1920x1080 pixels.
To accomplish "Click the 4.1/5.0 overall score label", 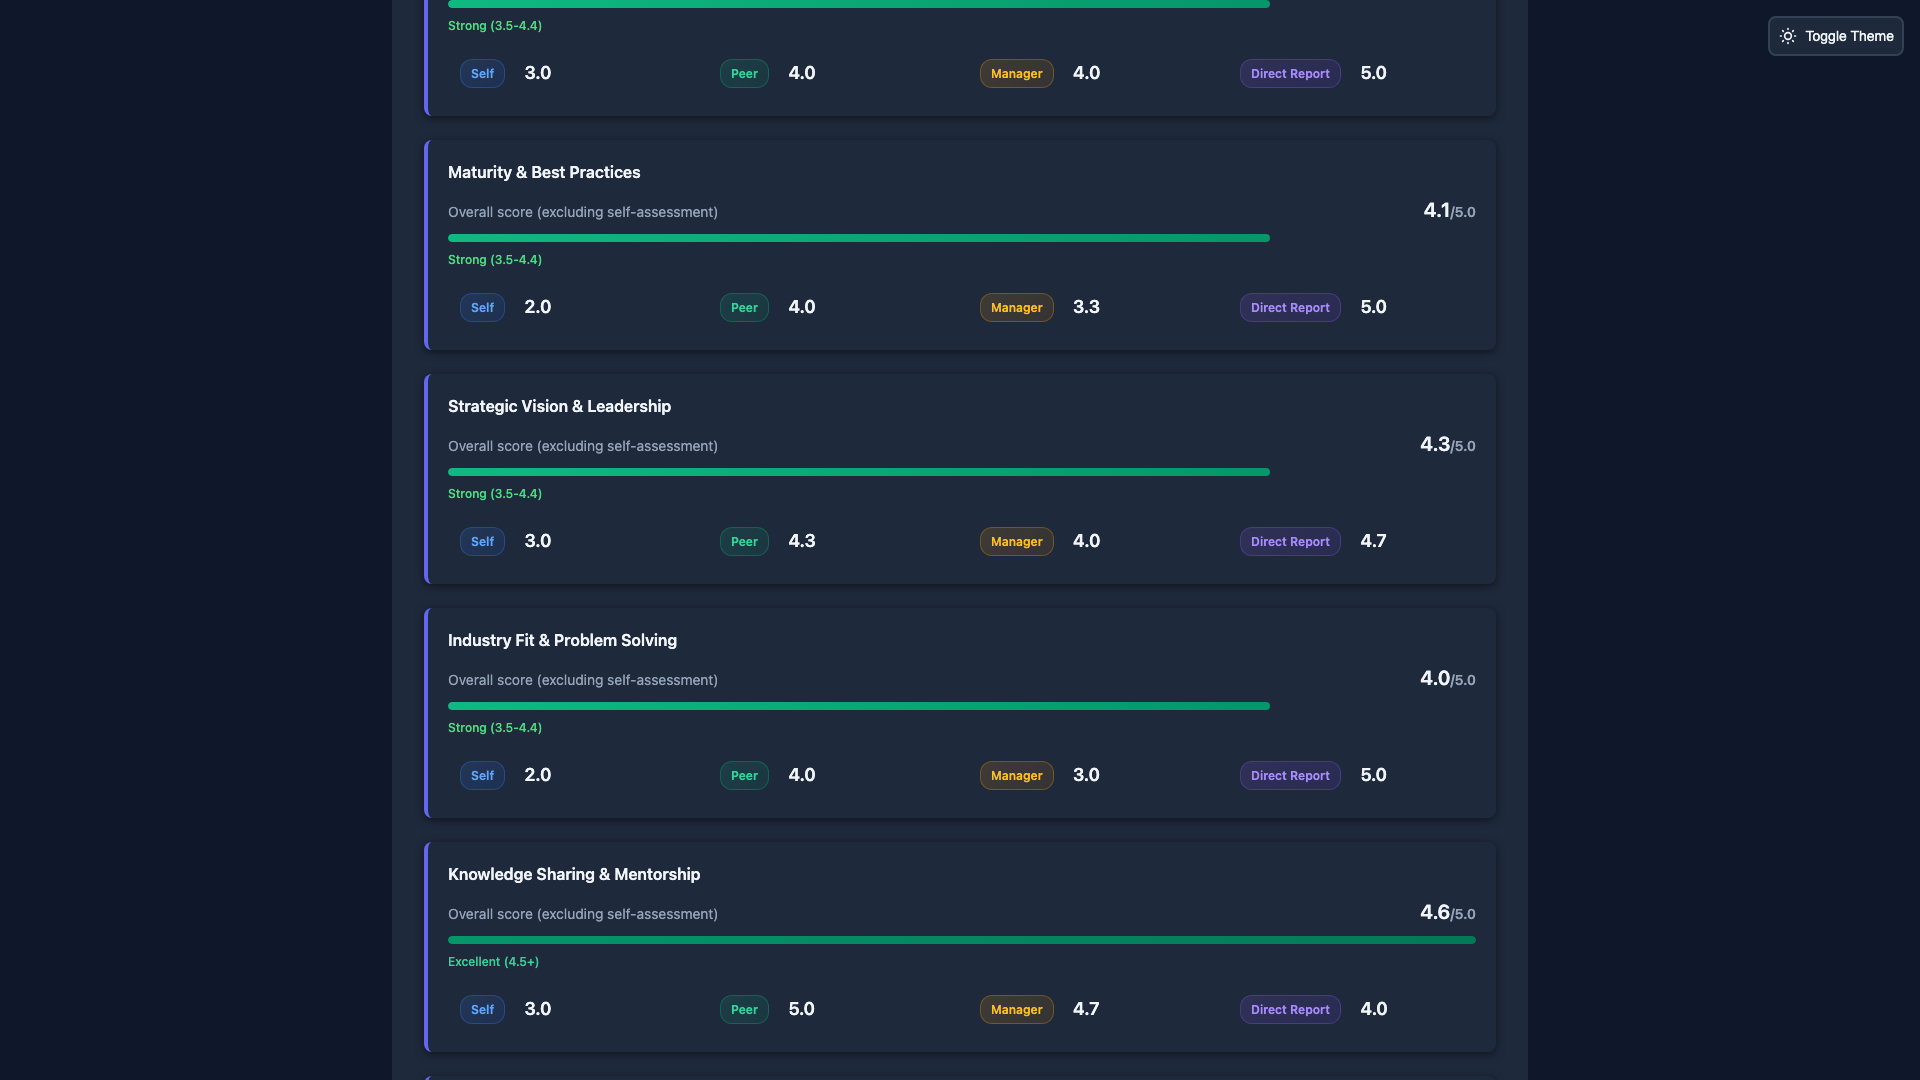I will tap(1448, 211).
